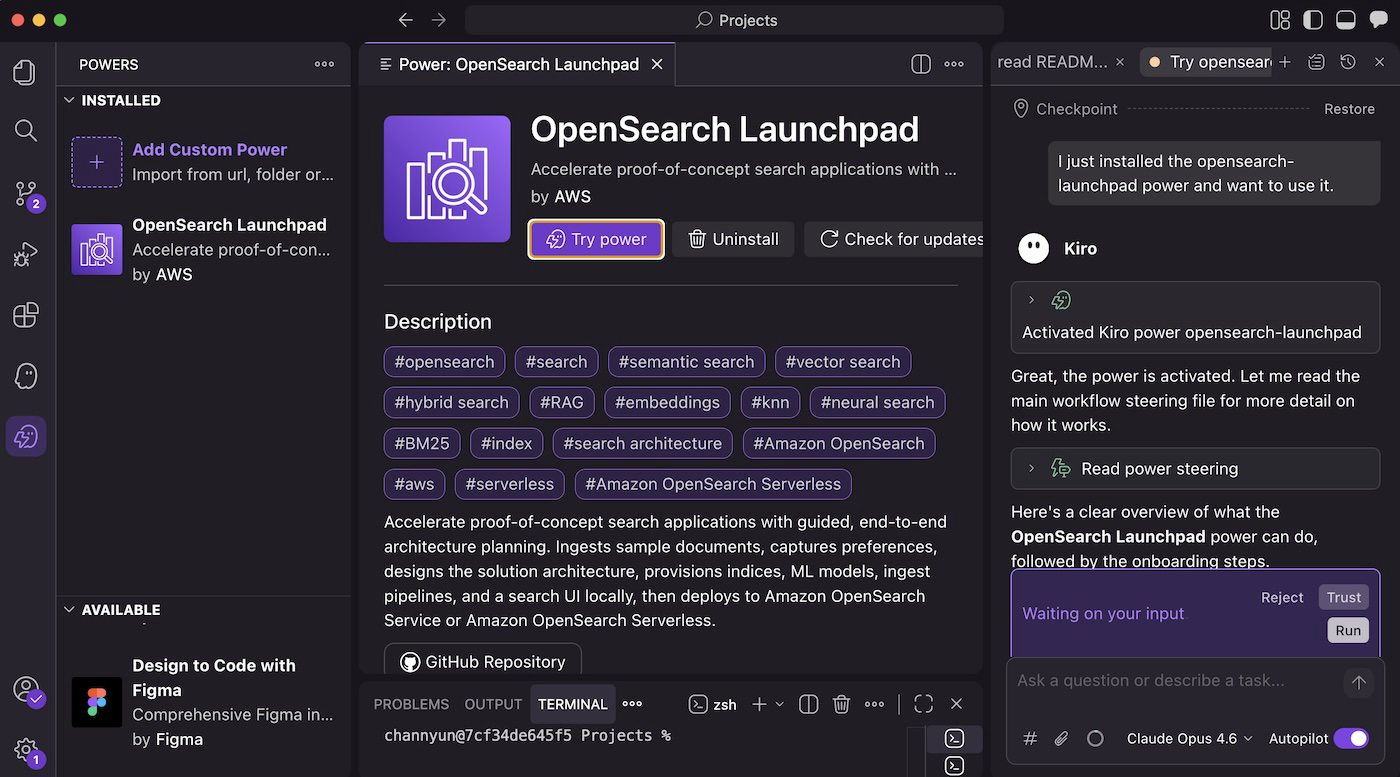Toggle the primary sidebar from the title bar
Viewport: 1400px width, 777px height.
[x=1313, y=20]
